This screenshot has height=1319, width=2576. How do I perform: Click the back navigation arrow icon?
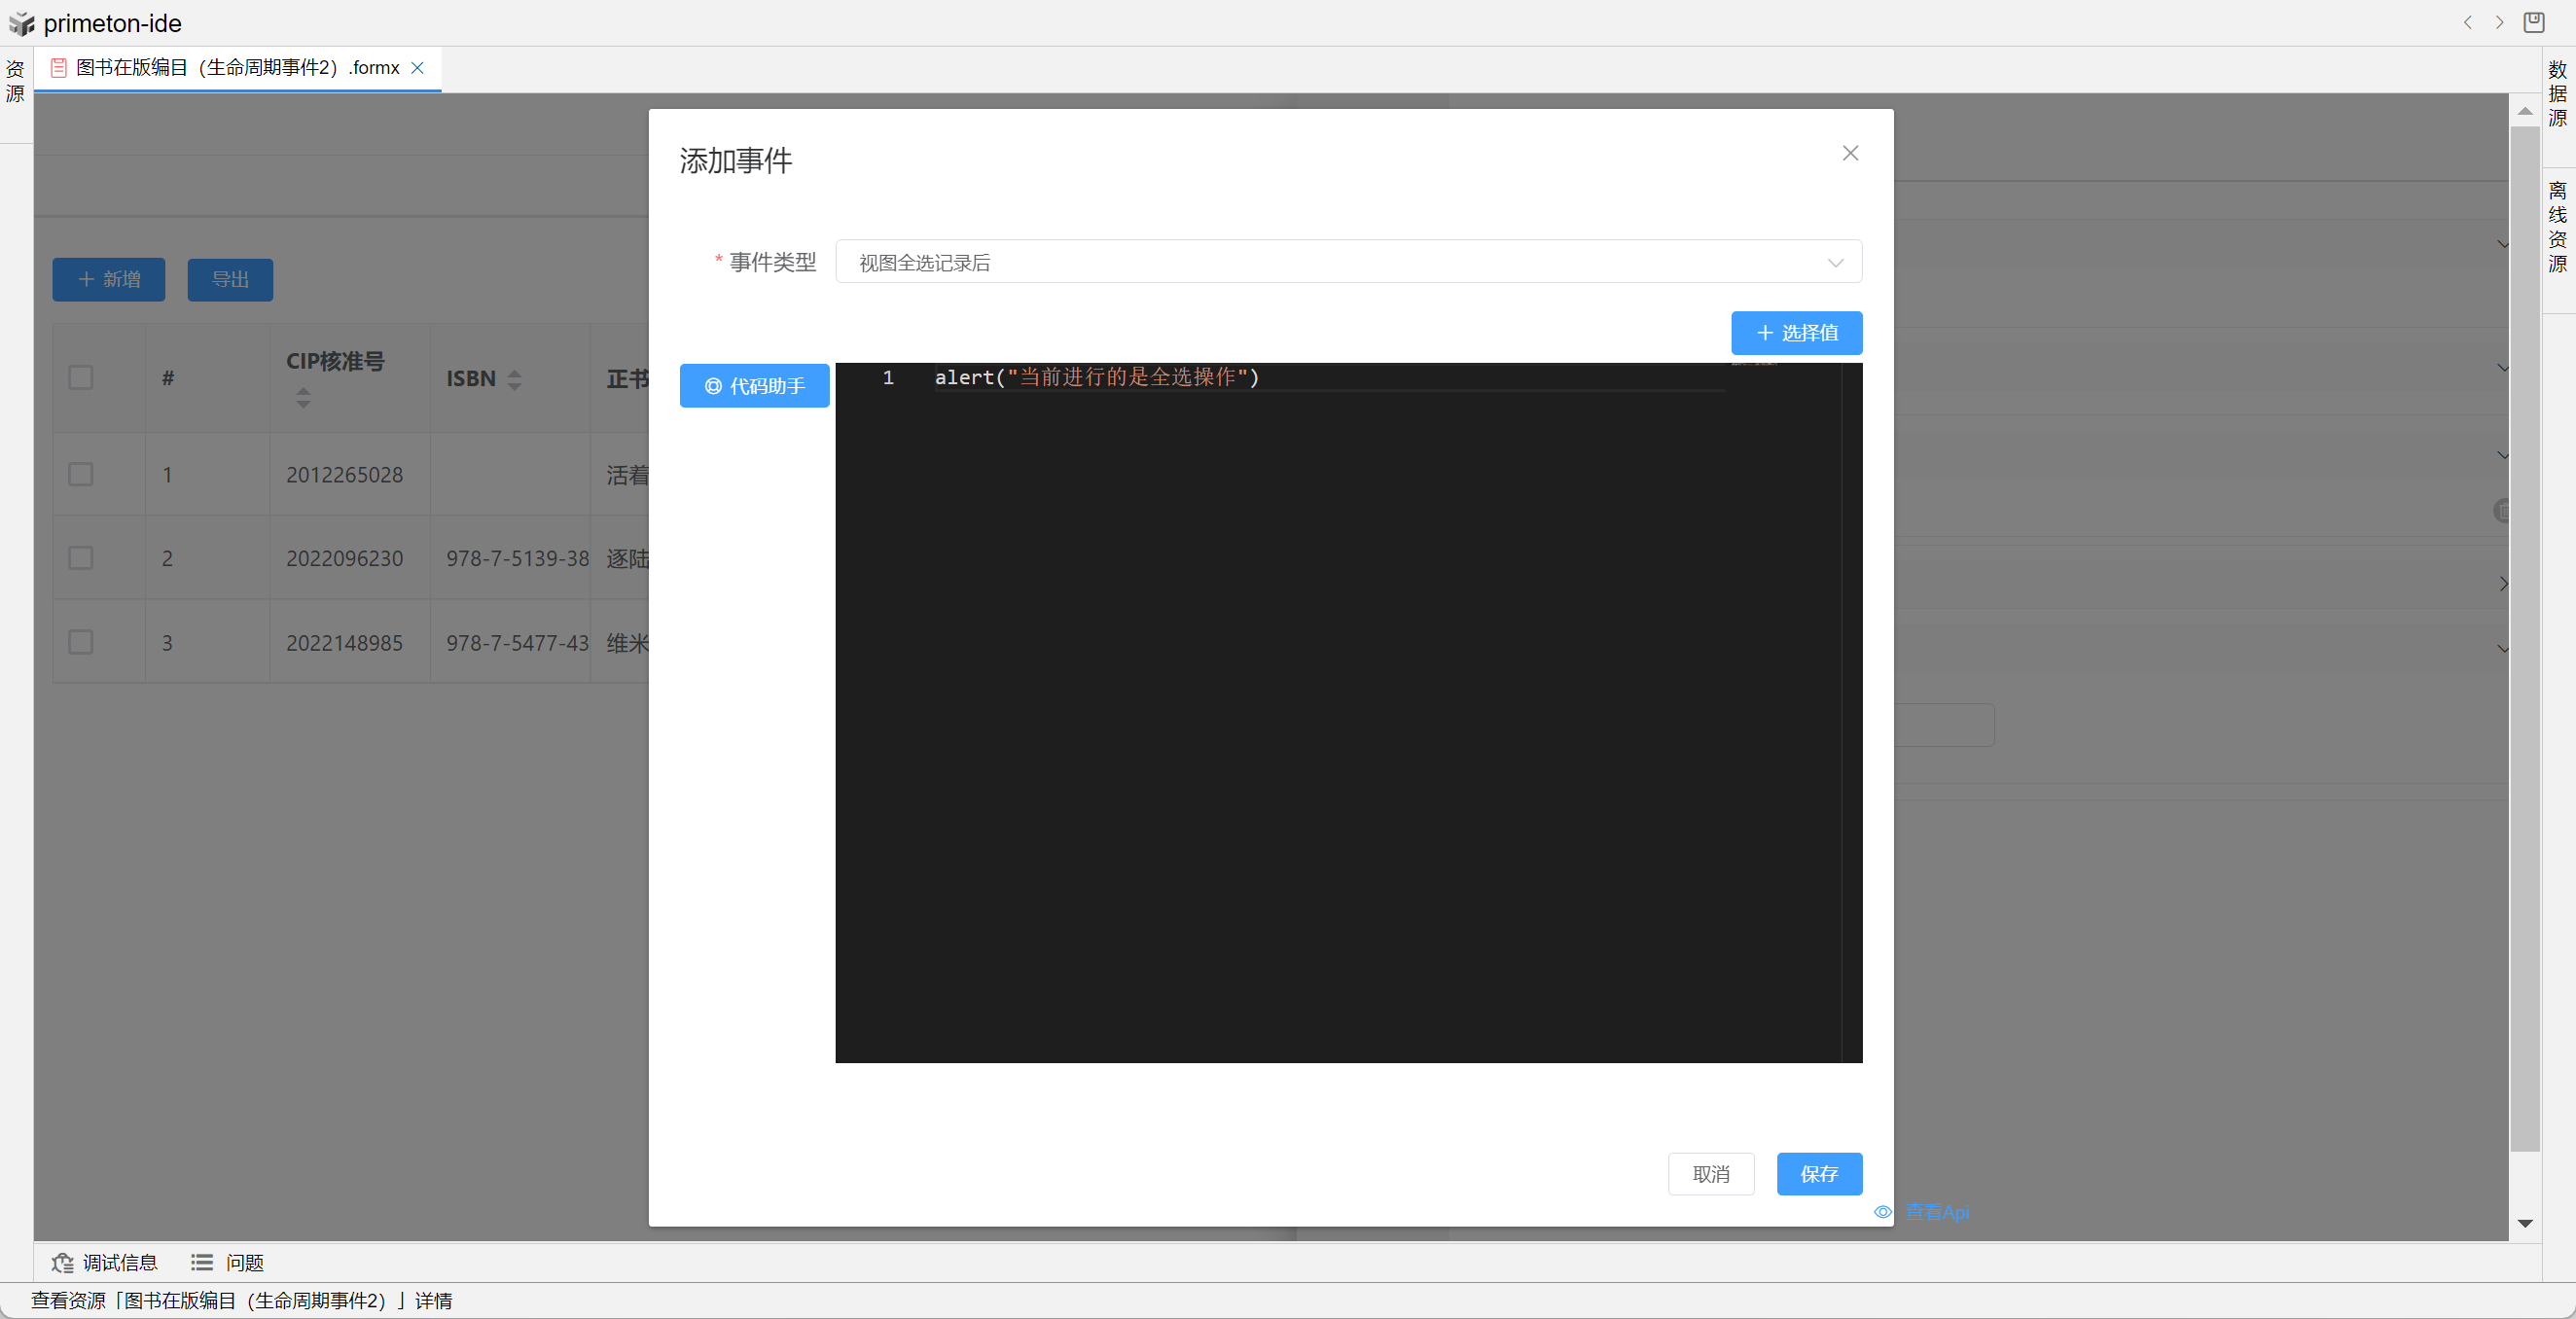(2468, 22)
